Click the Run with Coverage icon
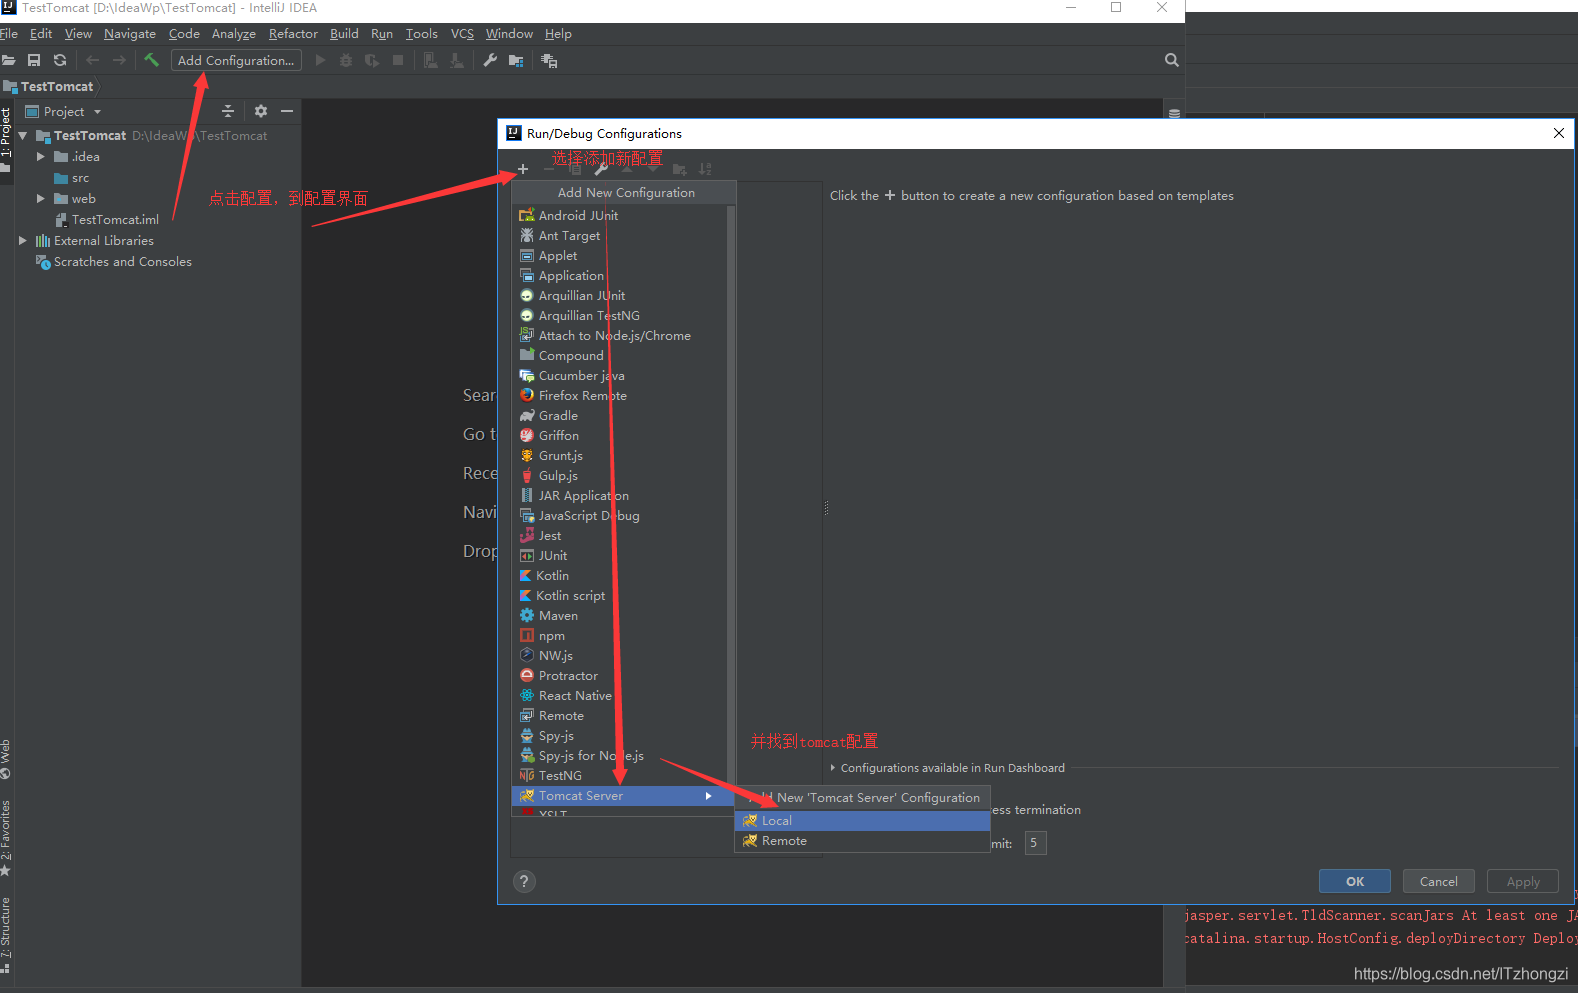The image size is (1578, 993). point(372,60)
